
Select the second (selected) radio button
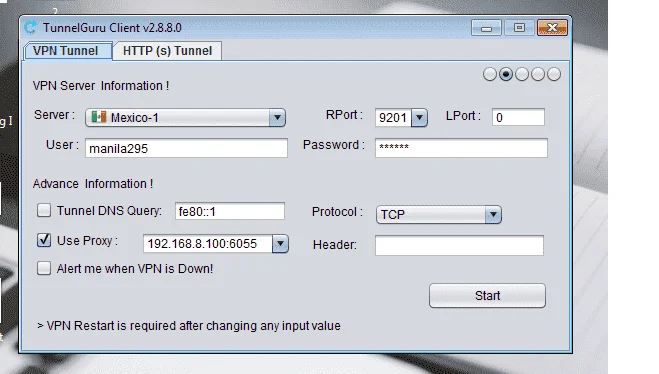click(x=506, y=74)
